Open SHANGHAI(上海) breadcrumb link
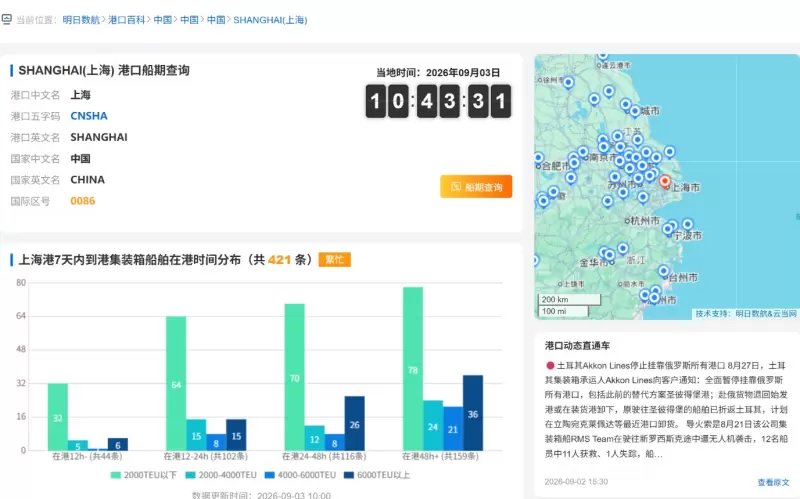The image size is (800, 499). tap(270, 20)
